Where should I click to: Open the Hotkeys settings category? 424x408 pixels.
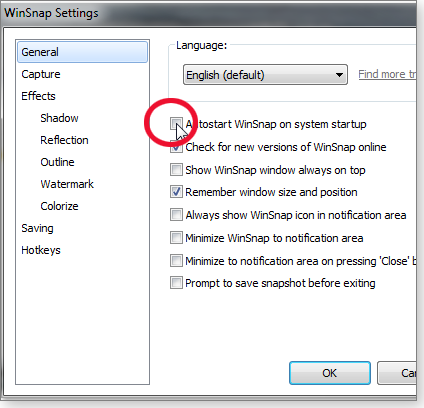click(x=41, y=250)
